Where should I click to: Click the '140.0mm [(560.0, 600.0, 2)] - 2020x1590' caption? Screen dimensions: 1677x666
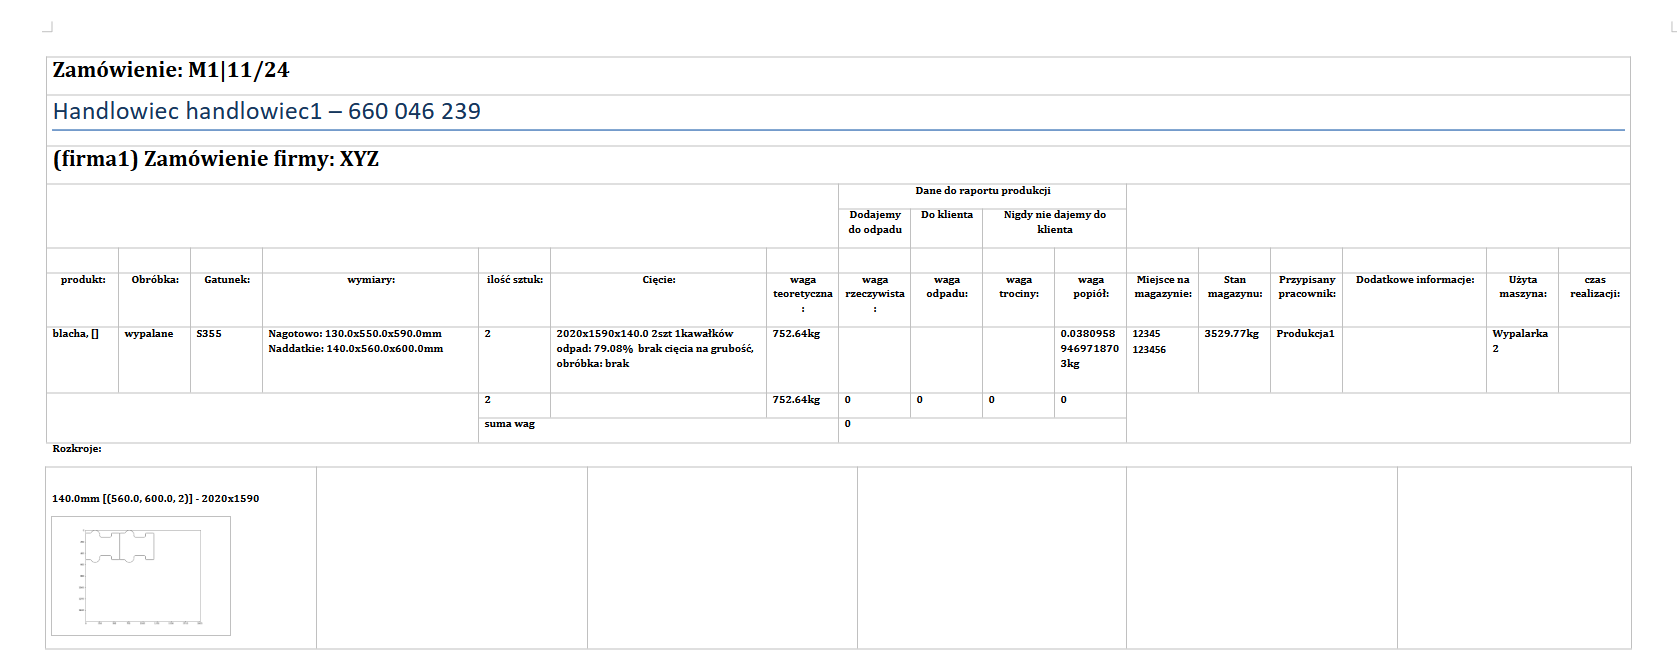point(156,499)
